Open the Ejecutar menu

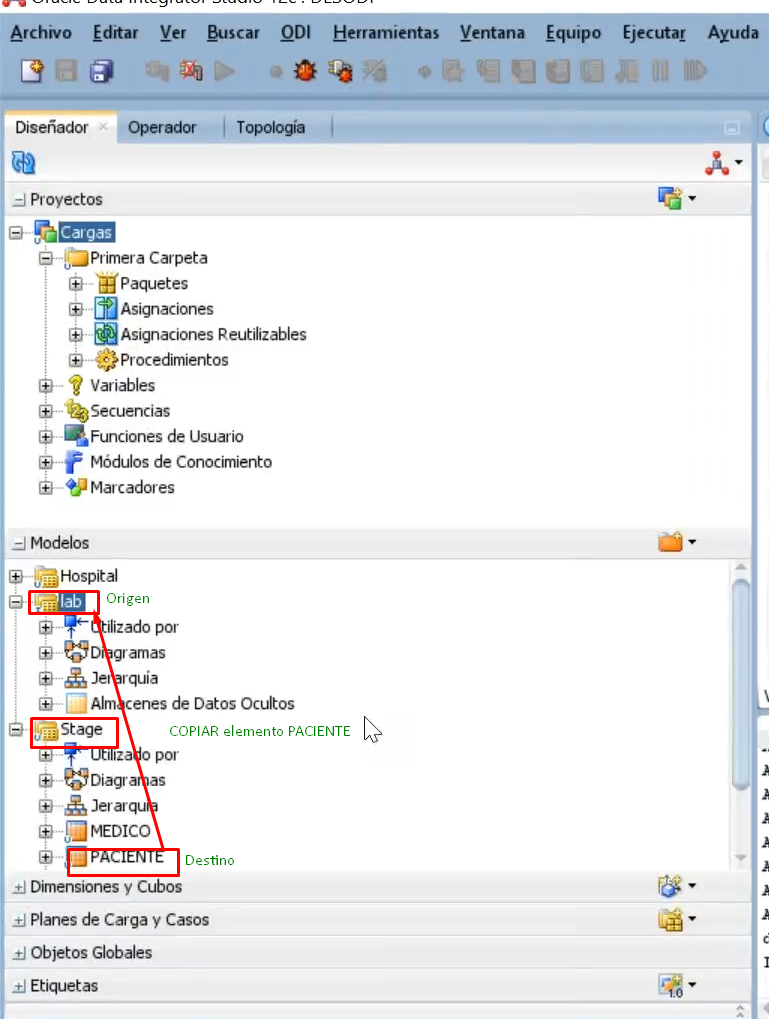654,32
